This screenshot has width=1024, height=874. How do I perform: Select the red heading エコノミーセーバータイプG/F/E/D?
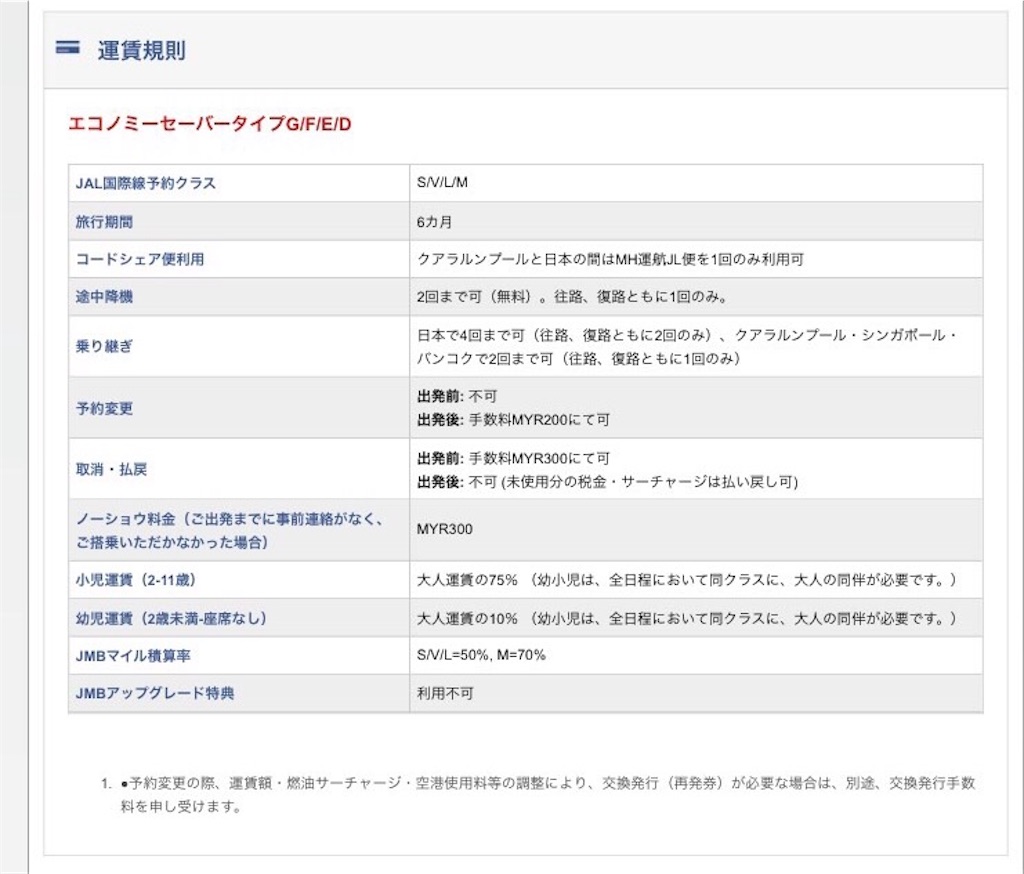210,123
